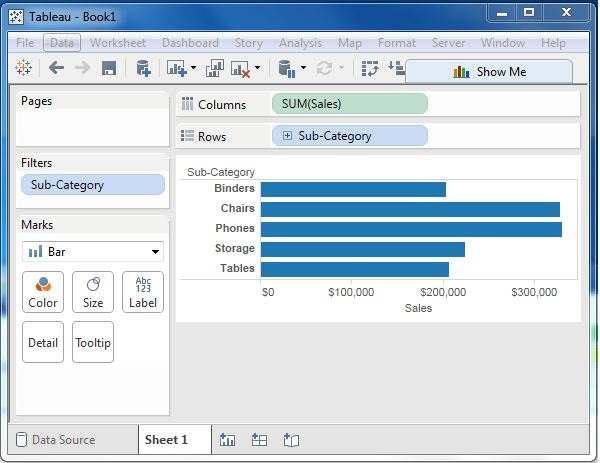Open the Analysis menu
Screen dimensions: 600x463
[300, 43]
